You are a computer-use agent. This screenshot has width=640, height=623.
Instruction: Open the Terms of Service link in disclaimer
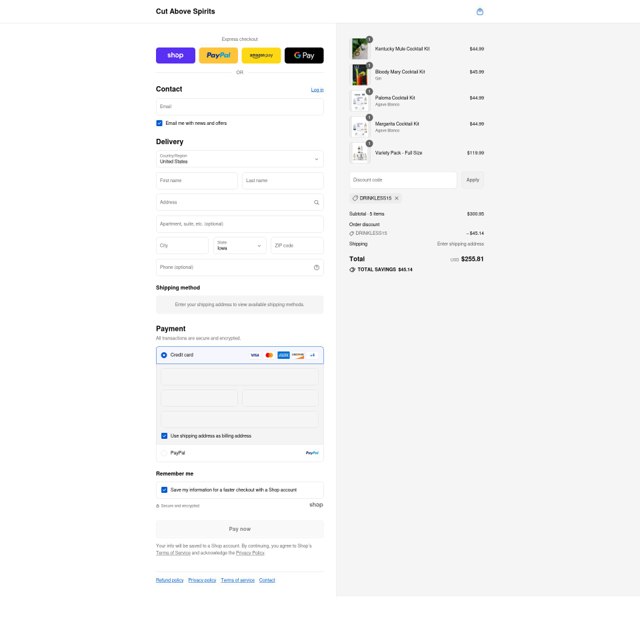point(173,553)
